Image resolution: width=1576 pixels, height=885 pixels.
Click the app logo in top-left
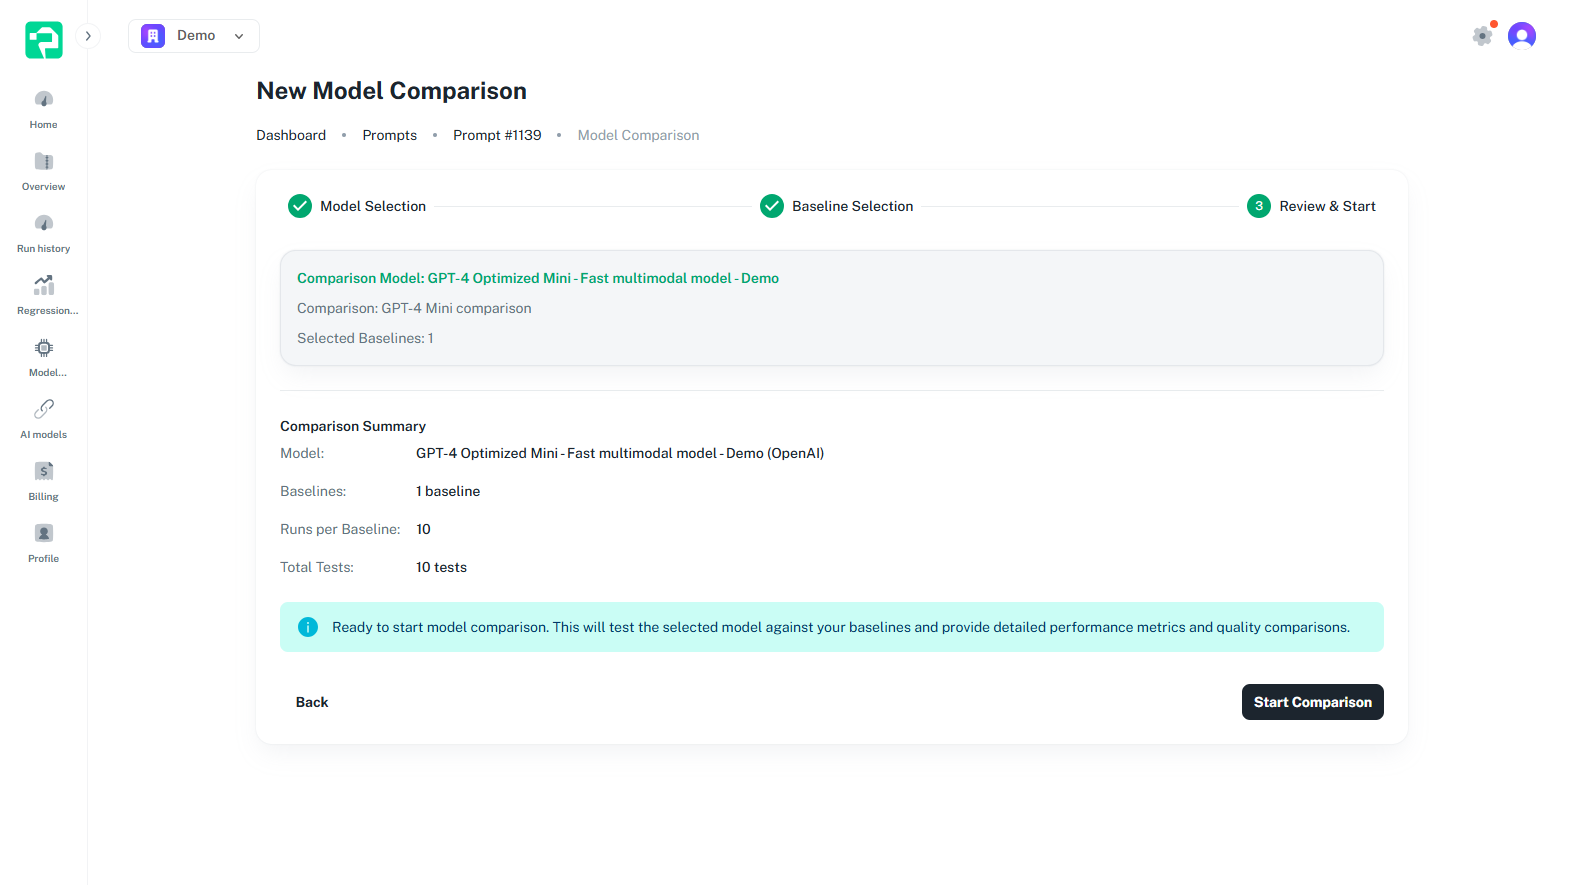click(44, 40)
